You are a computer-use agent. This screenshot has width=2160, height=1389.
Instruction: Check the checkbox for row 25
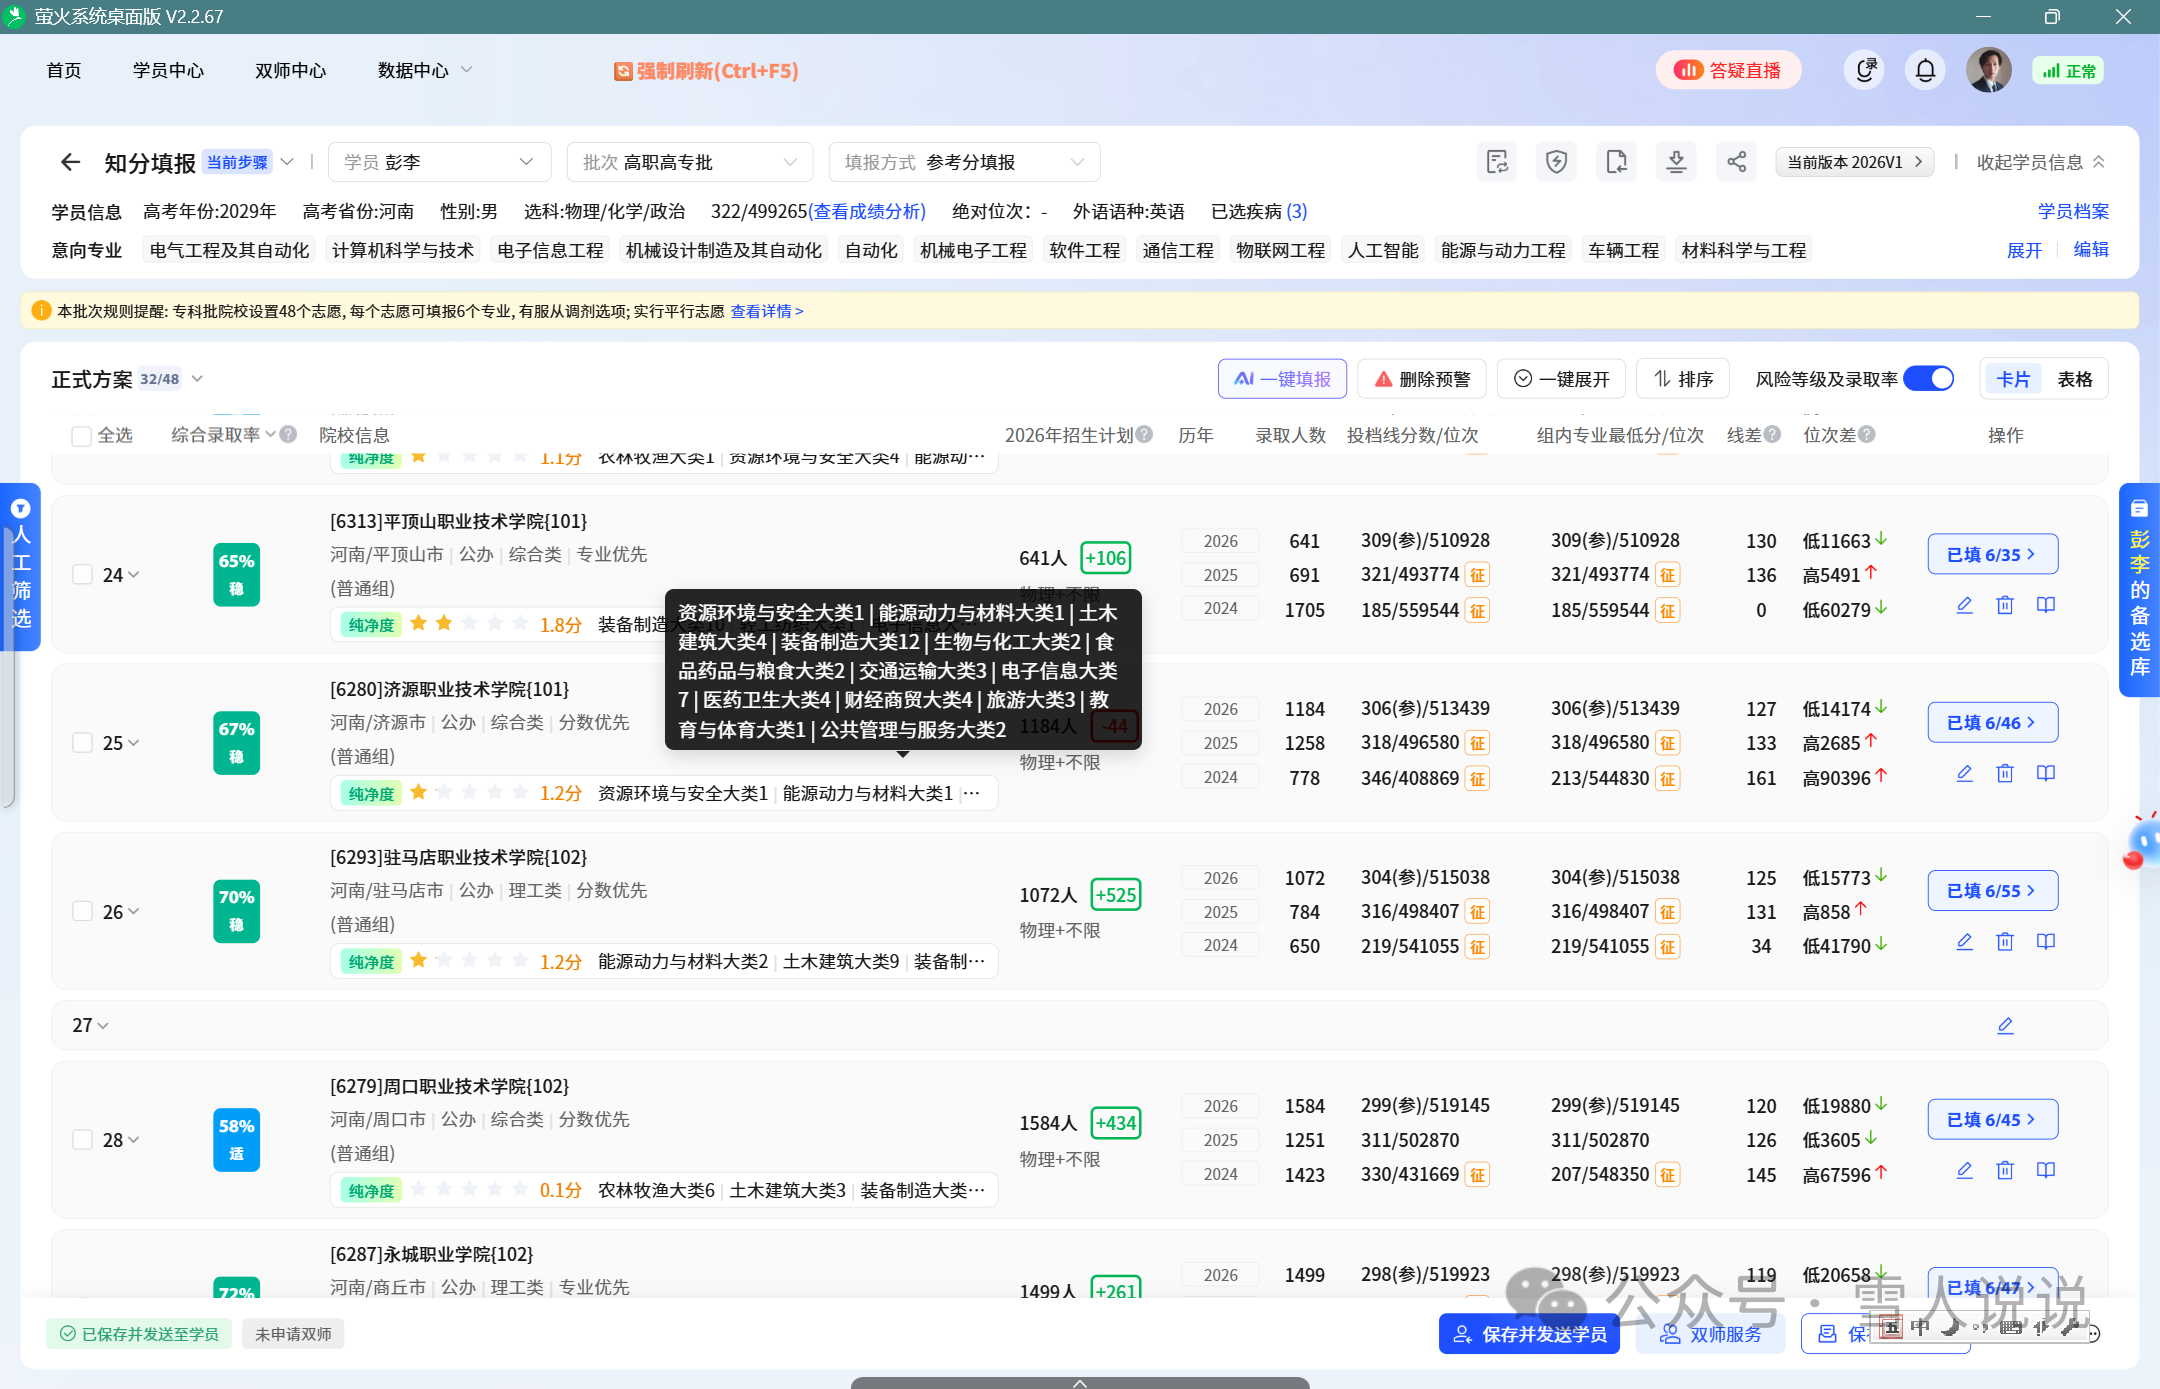[82, 743]
